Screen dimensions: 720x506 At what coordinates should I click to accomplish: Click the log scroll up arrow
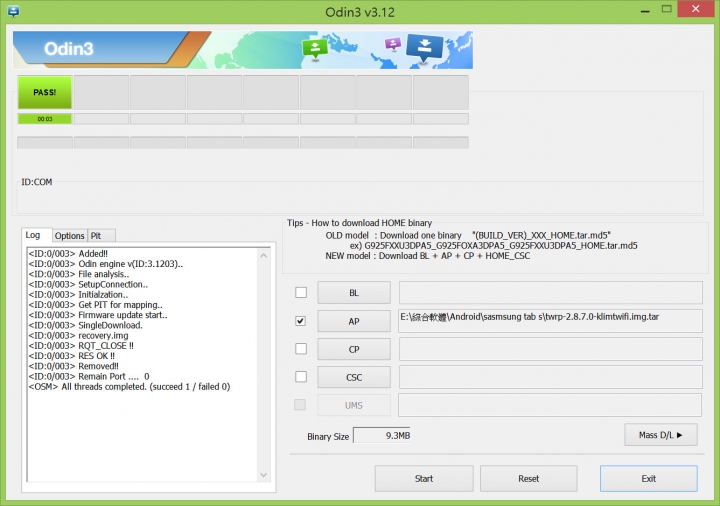pos(264,255)
